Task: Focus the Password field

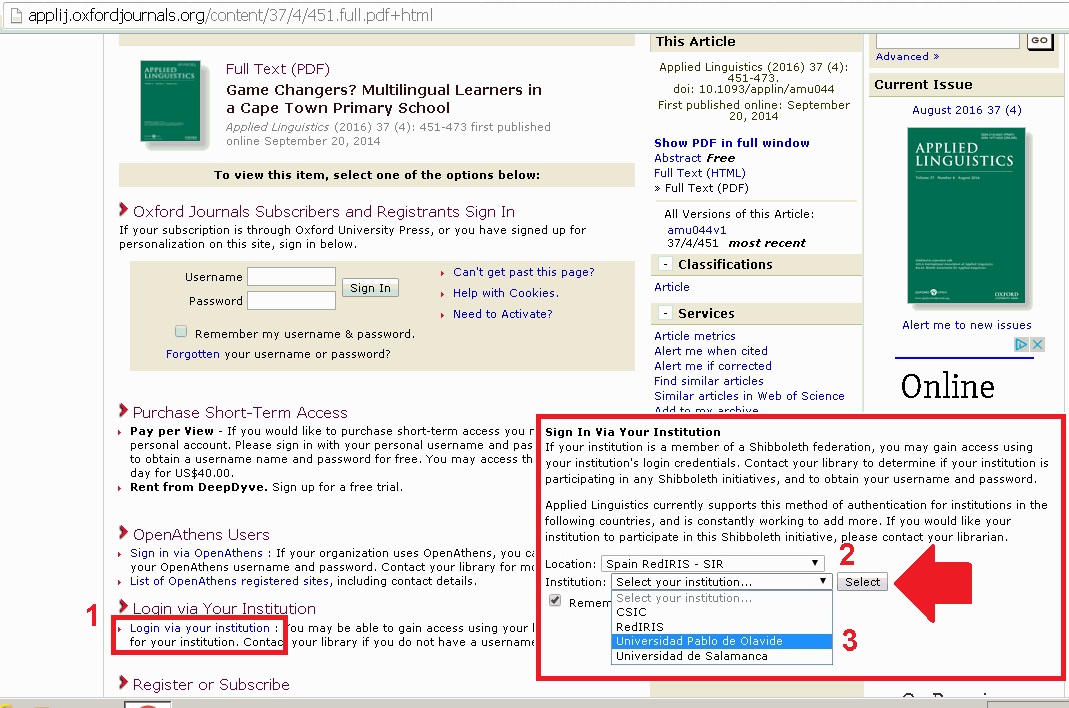Action: pos(291,301)
